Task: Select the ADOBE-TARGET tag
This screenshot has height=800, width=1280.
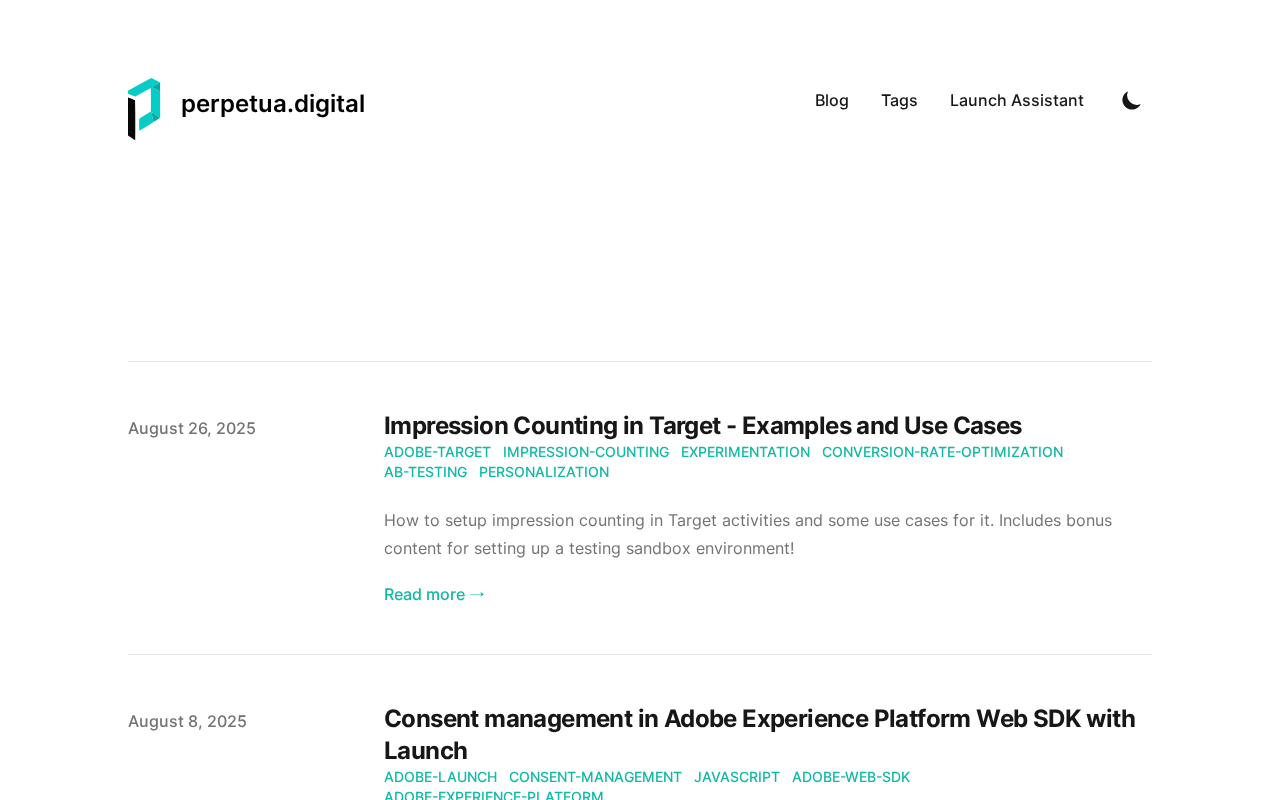Action: tap(437, 452)
